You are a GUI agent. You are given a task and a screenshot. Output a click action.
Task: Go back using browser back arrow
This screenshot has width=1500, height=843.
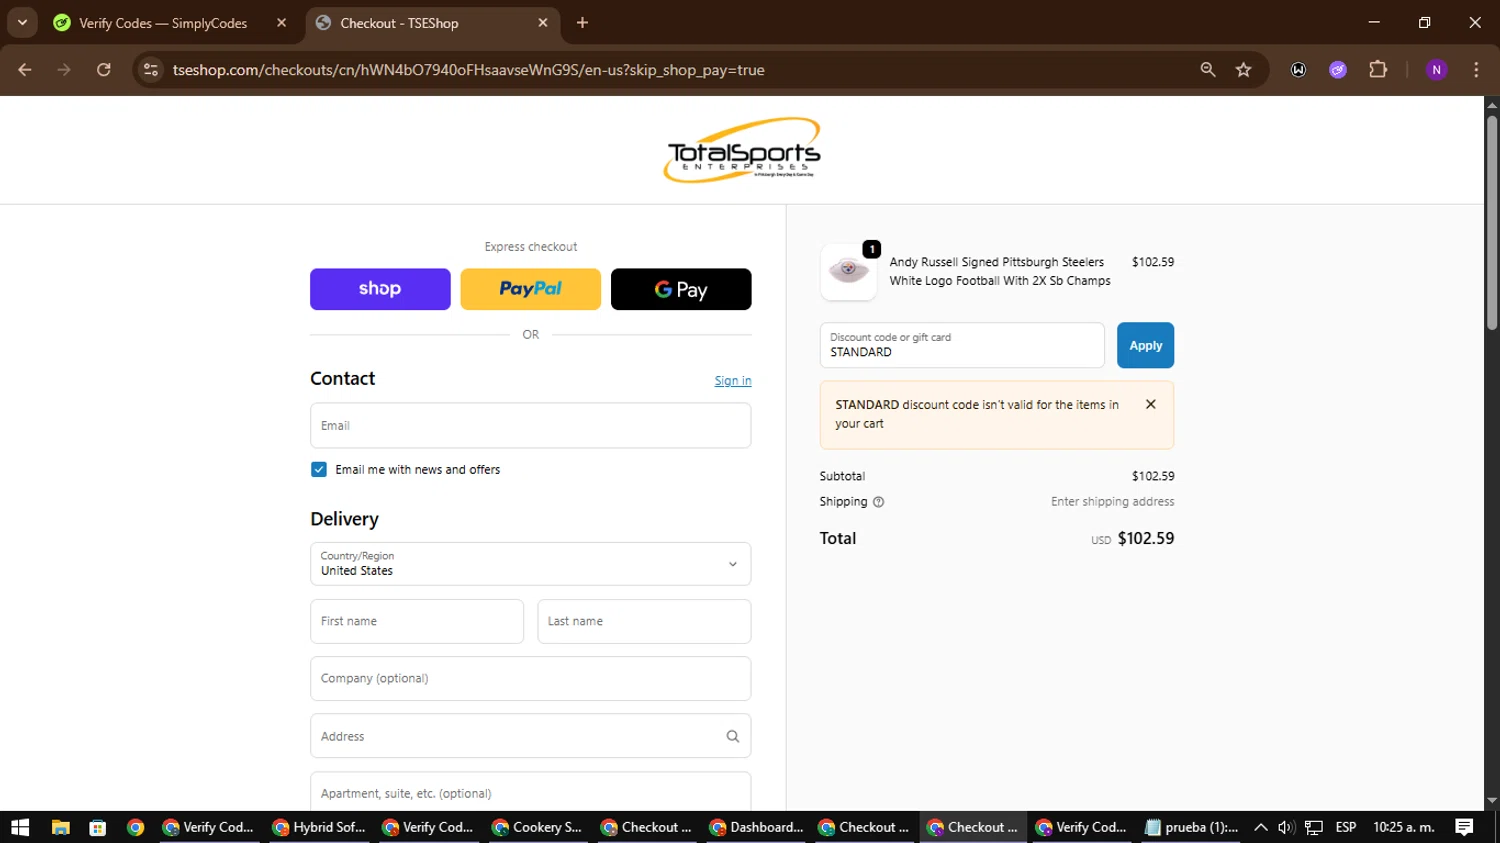pos(25,70)
